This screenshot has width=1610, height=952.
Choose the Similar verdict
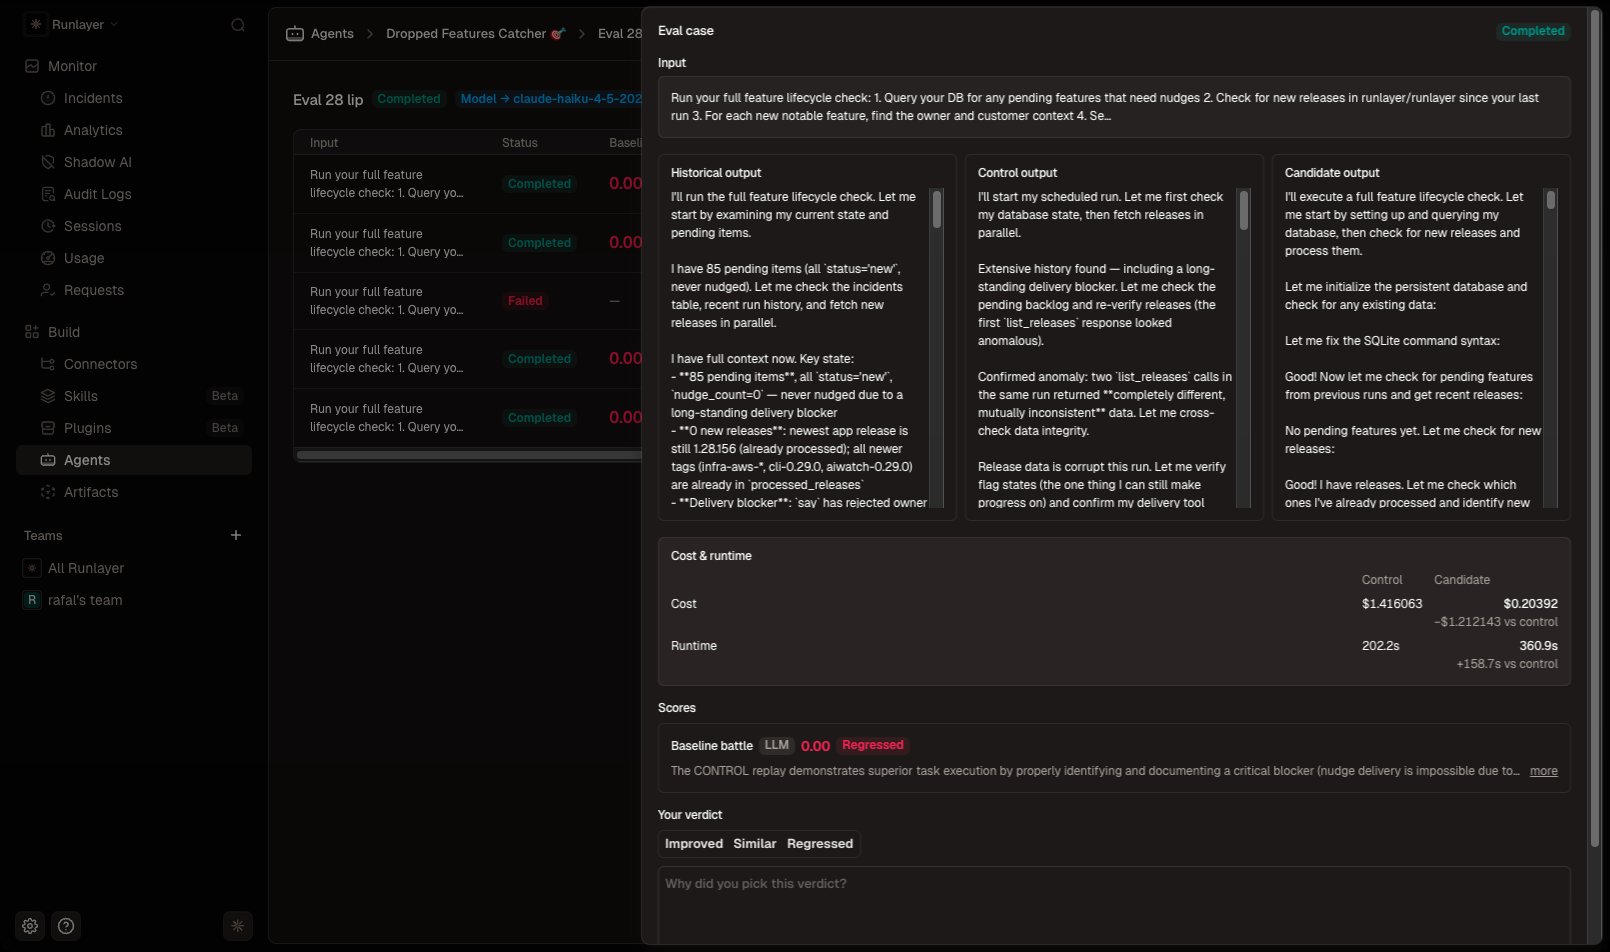(x=755, y=844)
